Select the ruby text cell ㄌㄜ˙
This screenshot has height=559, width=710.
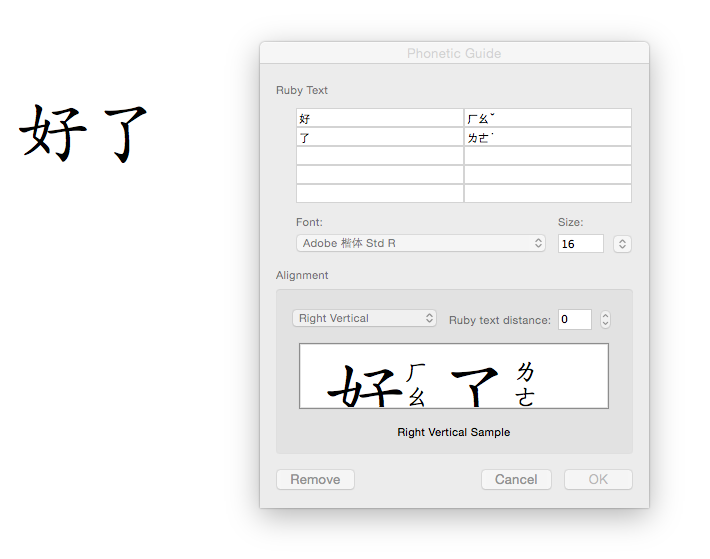pyautogui.click(x=548, y=137)
